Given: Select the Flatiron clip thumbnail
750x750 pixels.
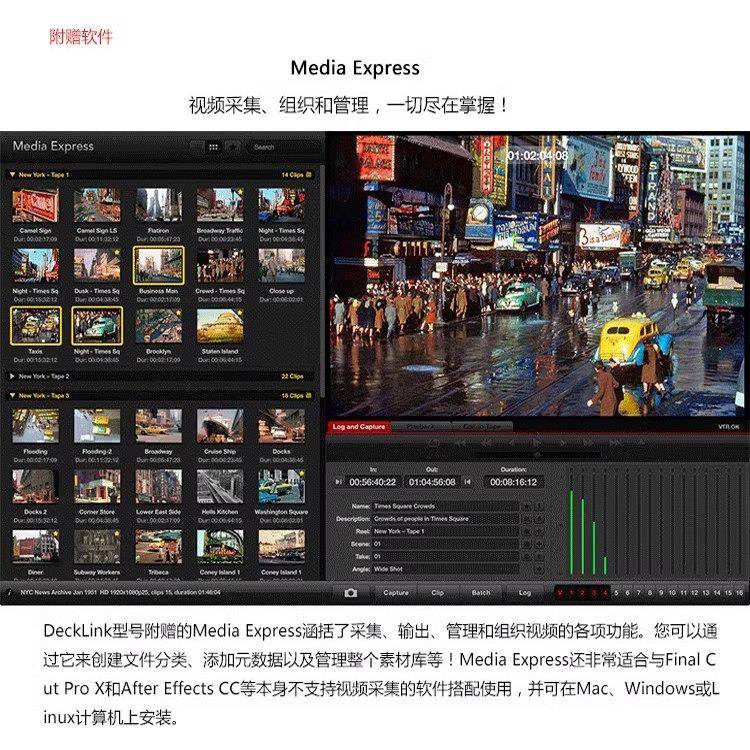Looking at the screenshot, I should [158, 205].
